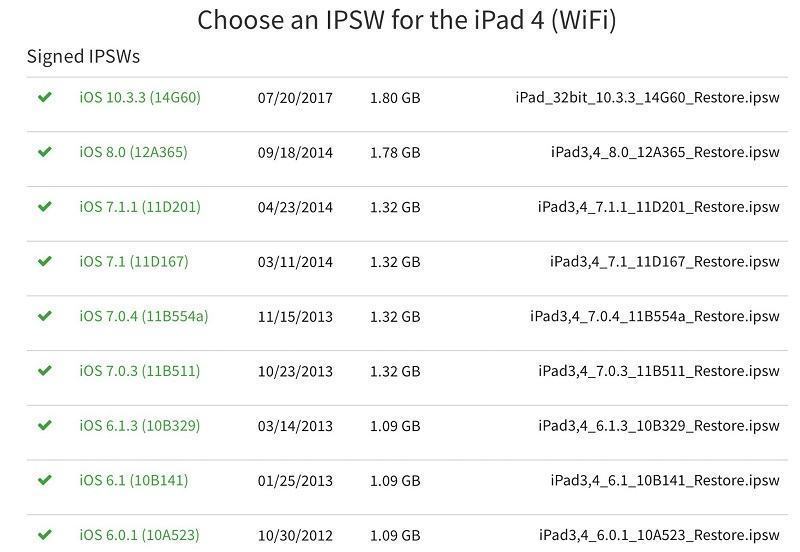Click the checkmark icon for iOS 6.1 (10B141)
Viewport: 800px width, 552px height.
coord(44,480)
